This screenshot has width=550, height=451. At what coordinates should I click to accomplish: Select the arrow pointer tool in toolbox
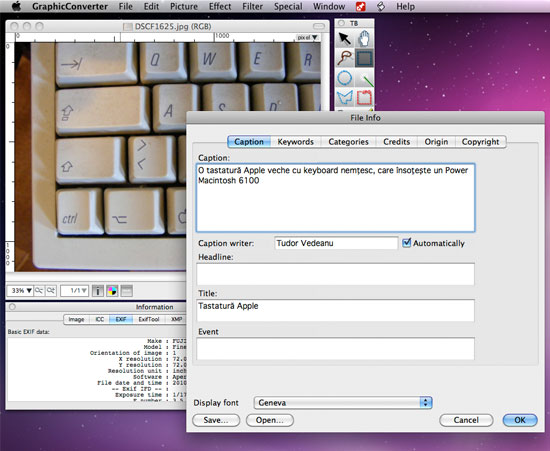[345, 39]
